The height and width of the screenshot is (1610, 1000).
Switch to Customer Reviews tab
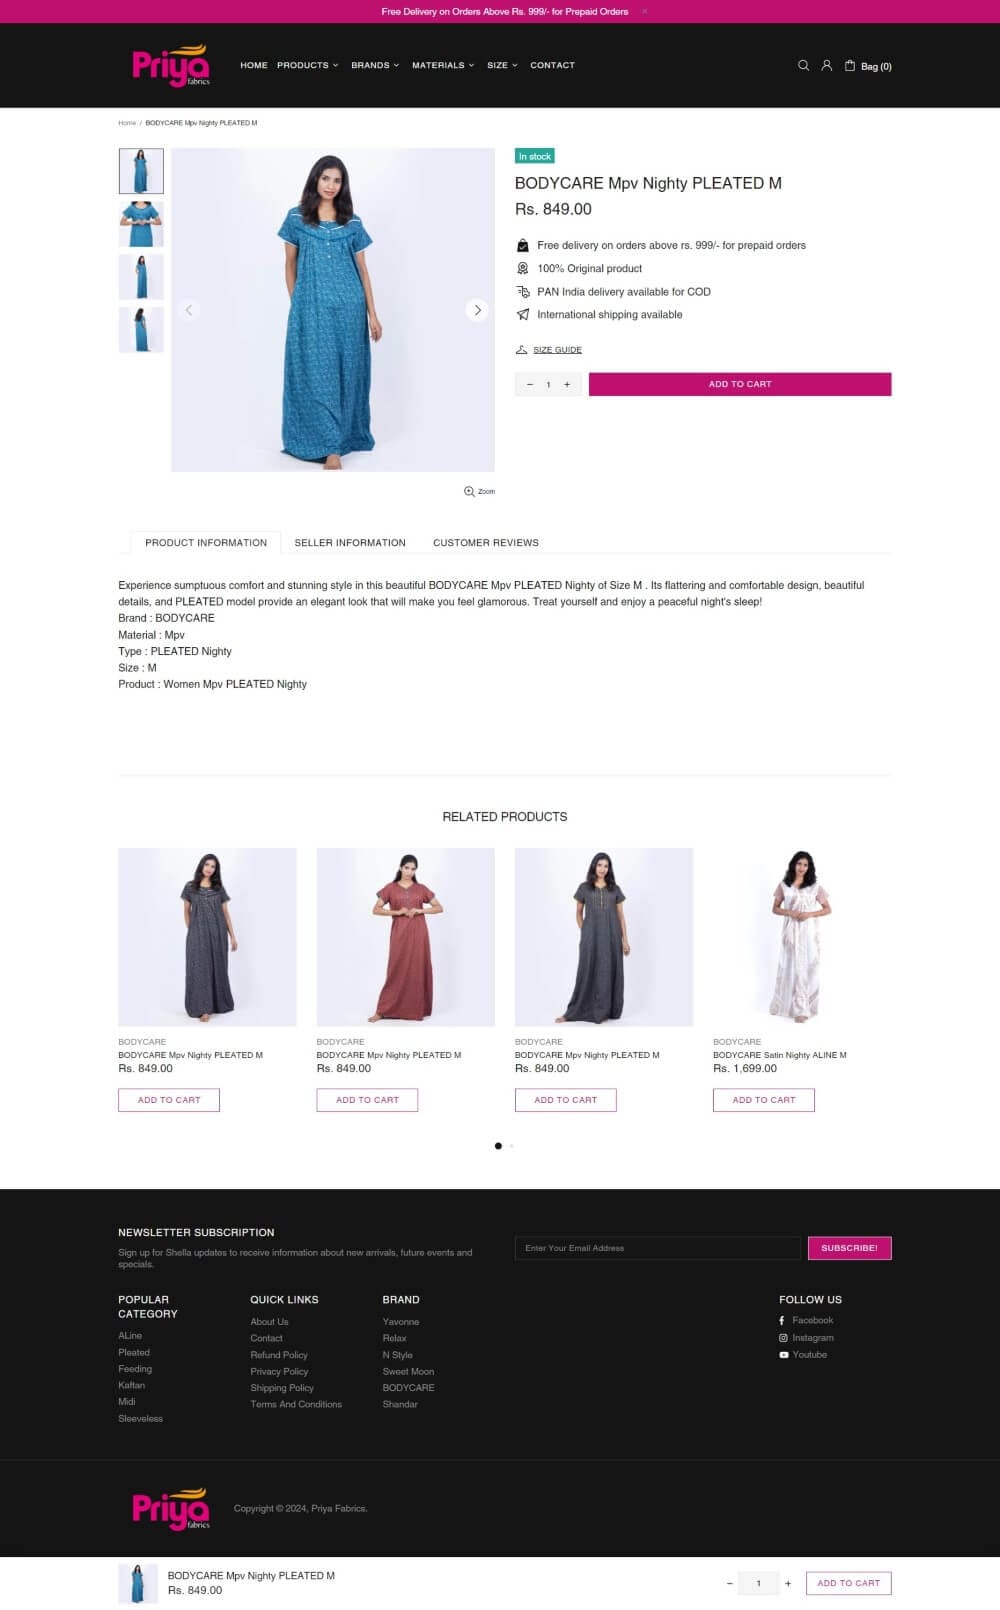coord(486,542)
